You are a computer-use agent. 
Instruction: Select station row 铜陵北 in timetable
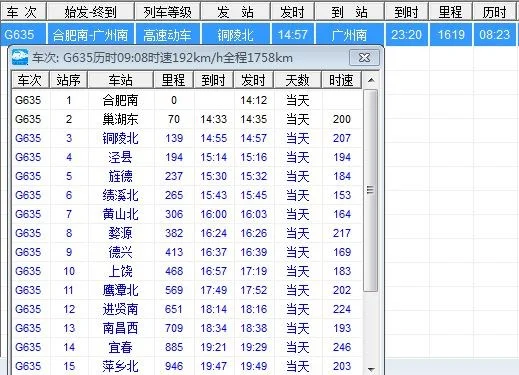point(187,138)
